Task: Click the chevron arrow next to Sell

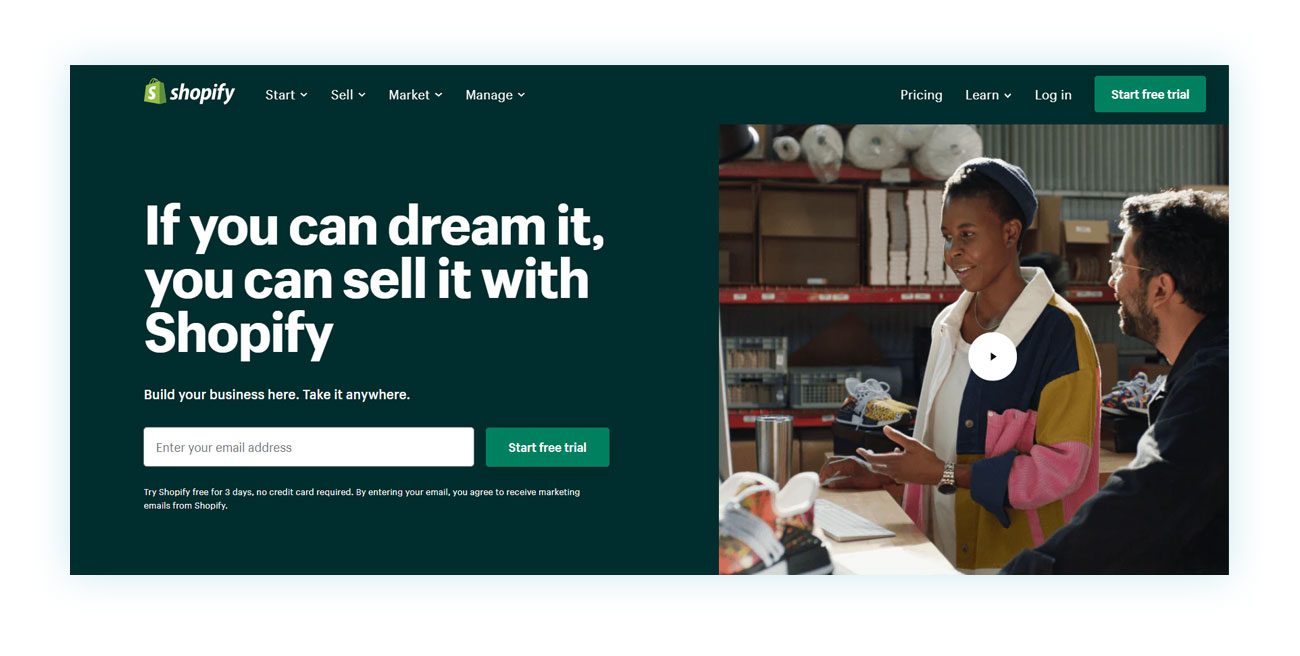Action: coord(362,95)
